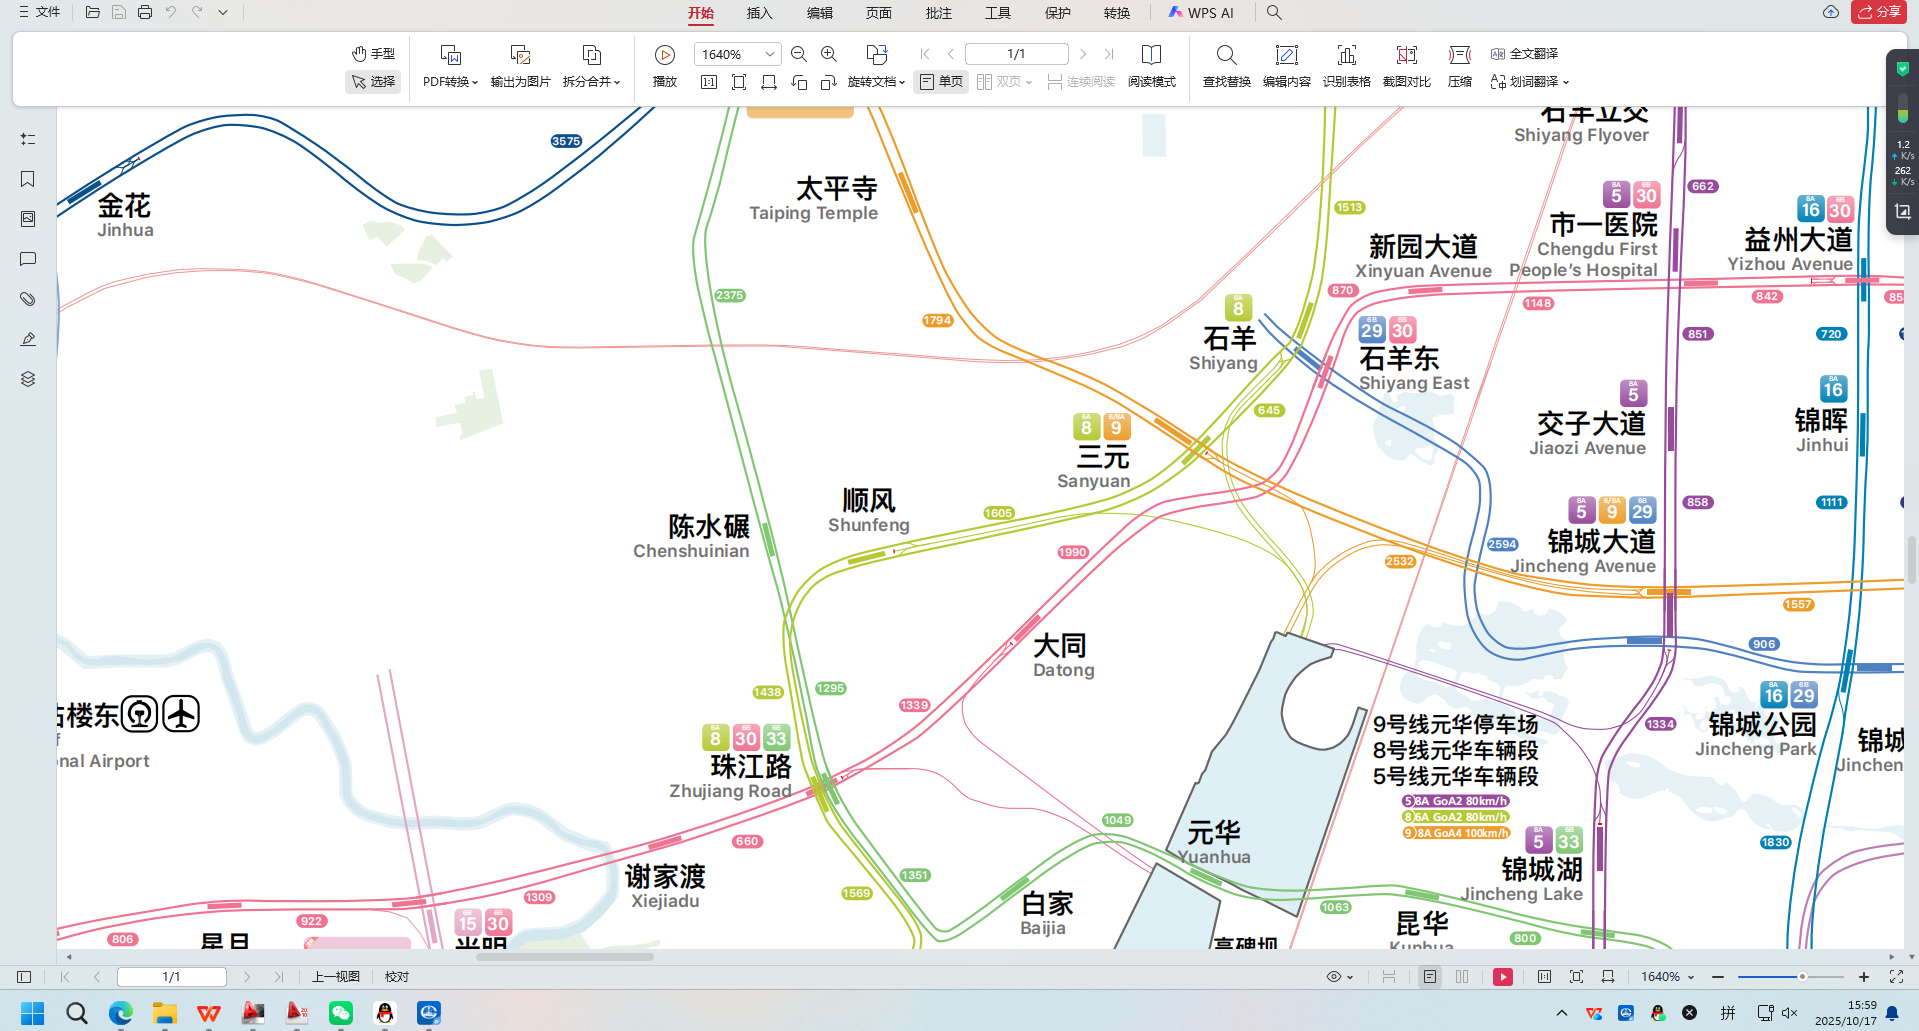Click the 校对 proofread button

396,977
